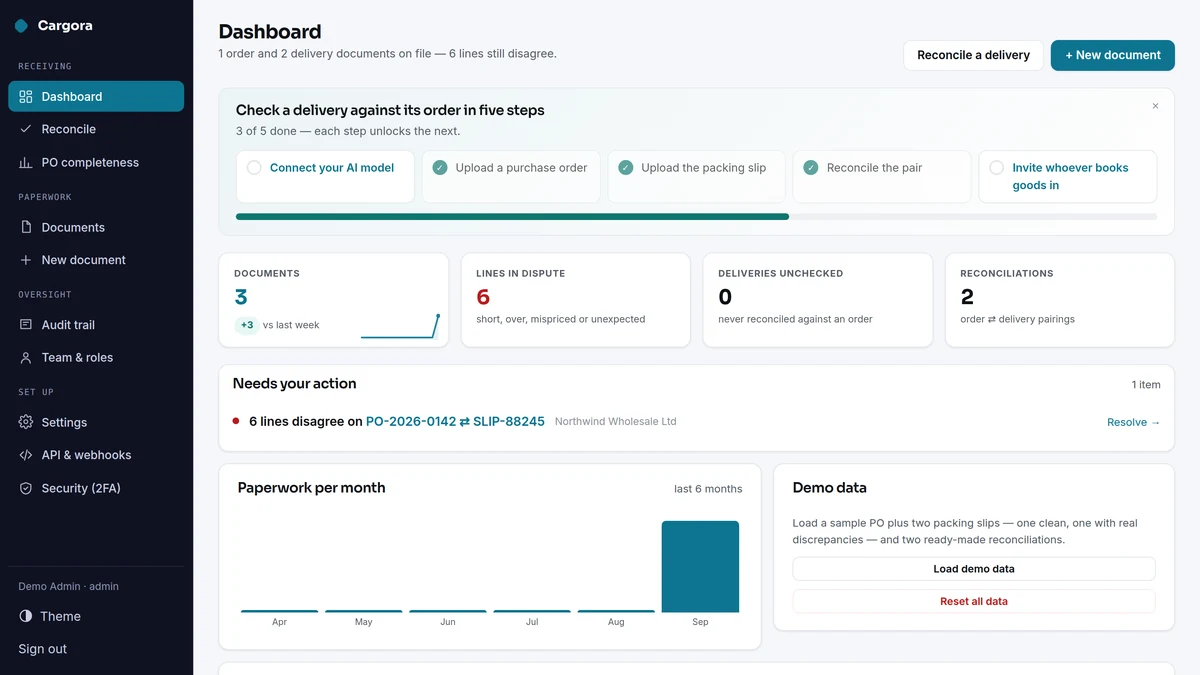
Task: Open API & webhooks page
Action: (x=96, y=455)
